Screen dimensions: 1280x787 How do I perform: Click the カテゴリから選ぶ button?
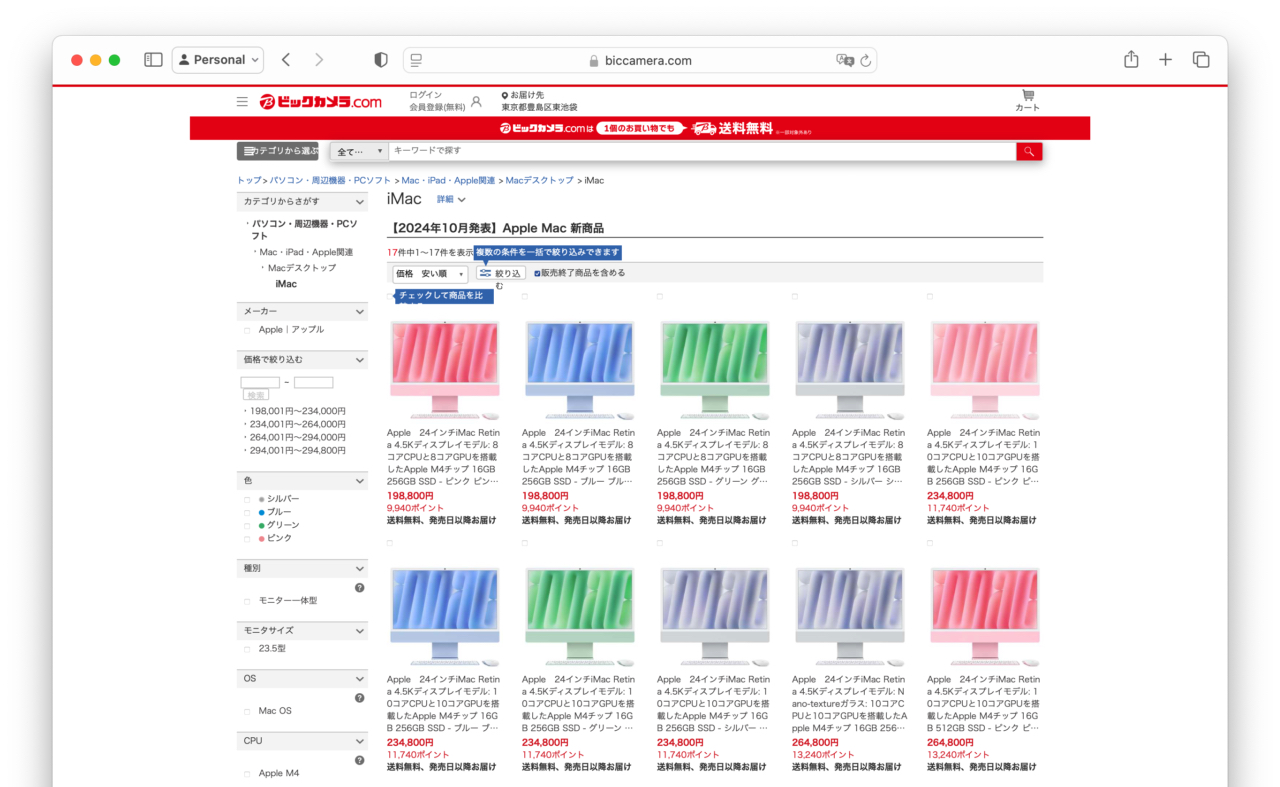[x=277, y=151]
